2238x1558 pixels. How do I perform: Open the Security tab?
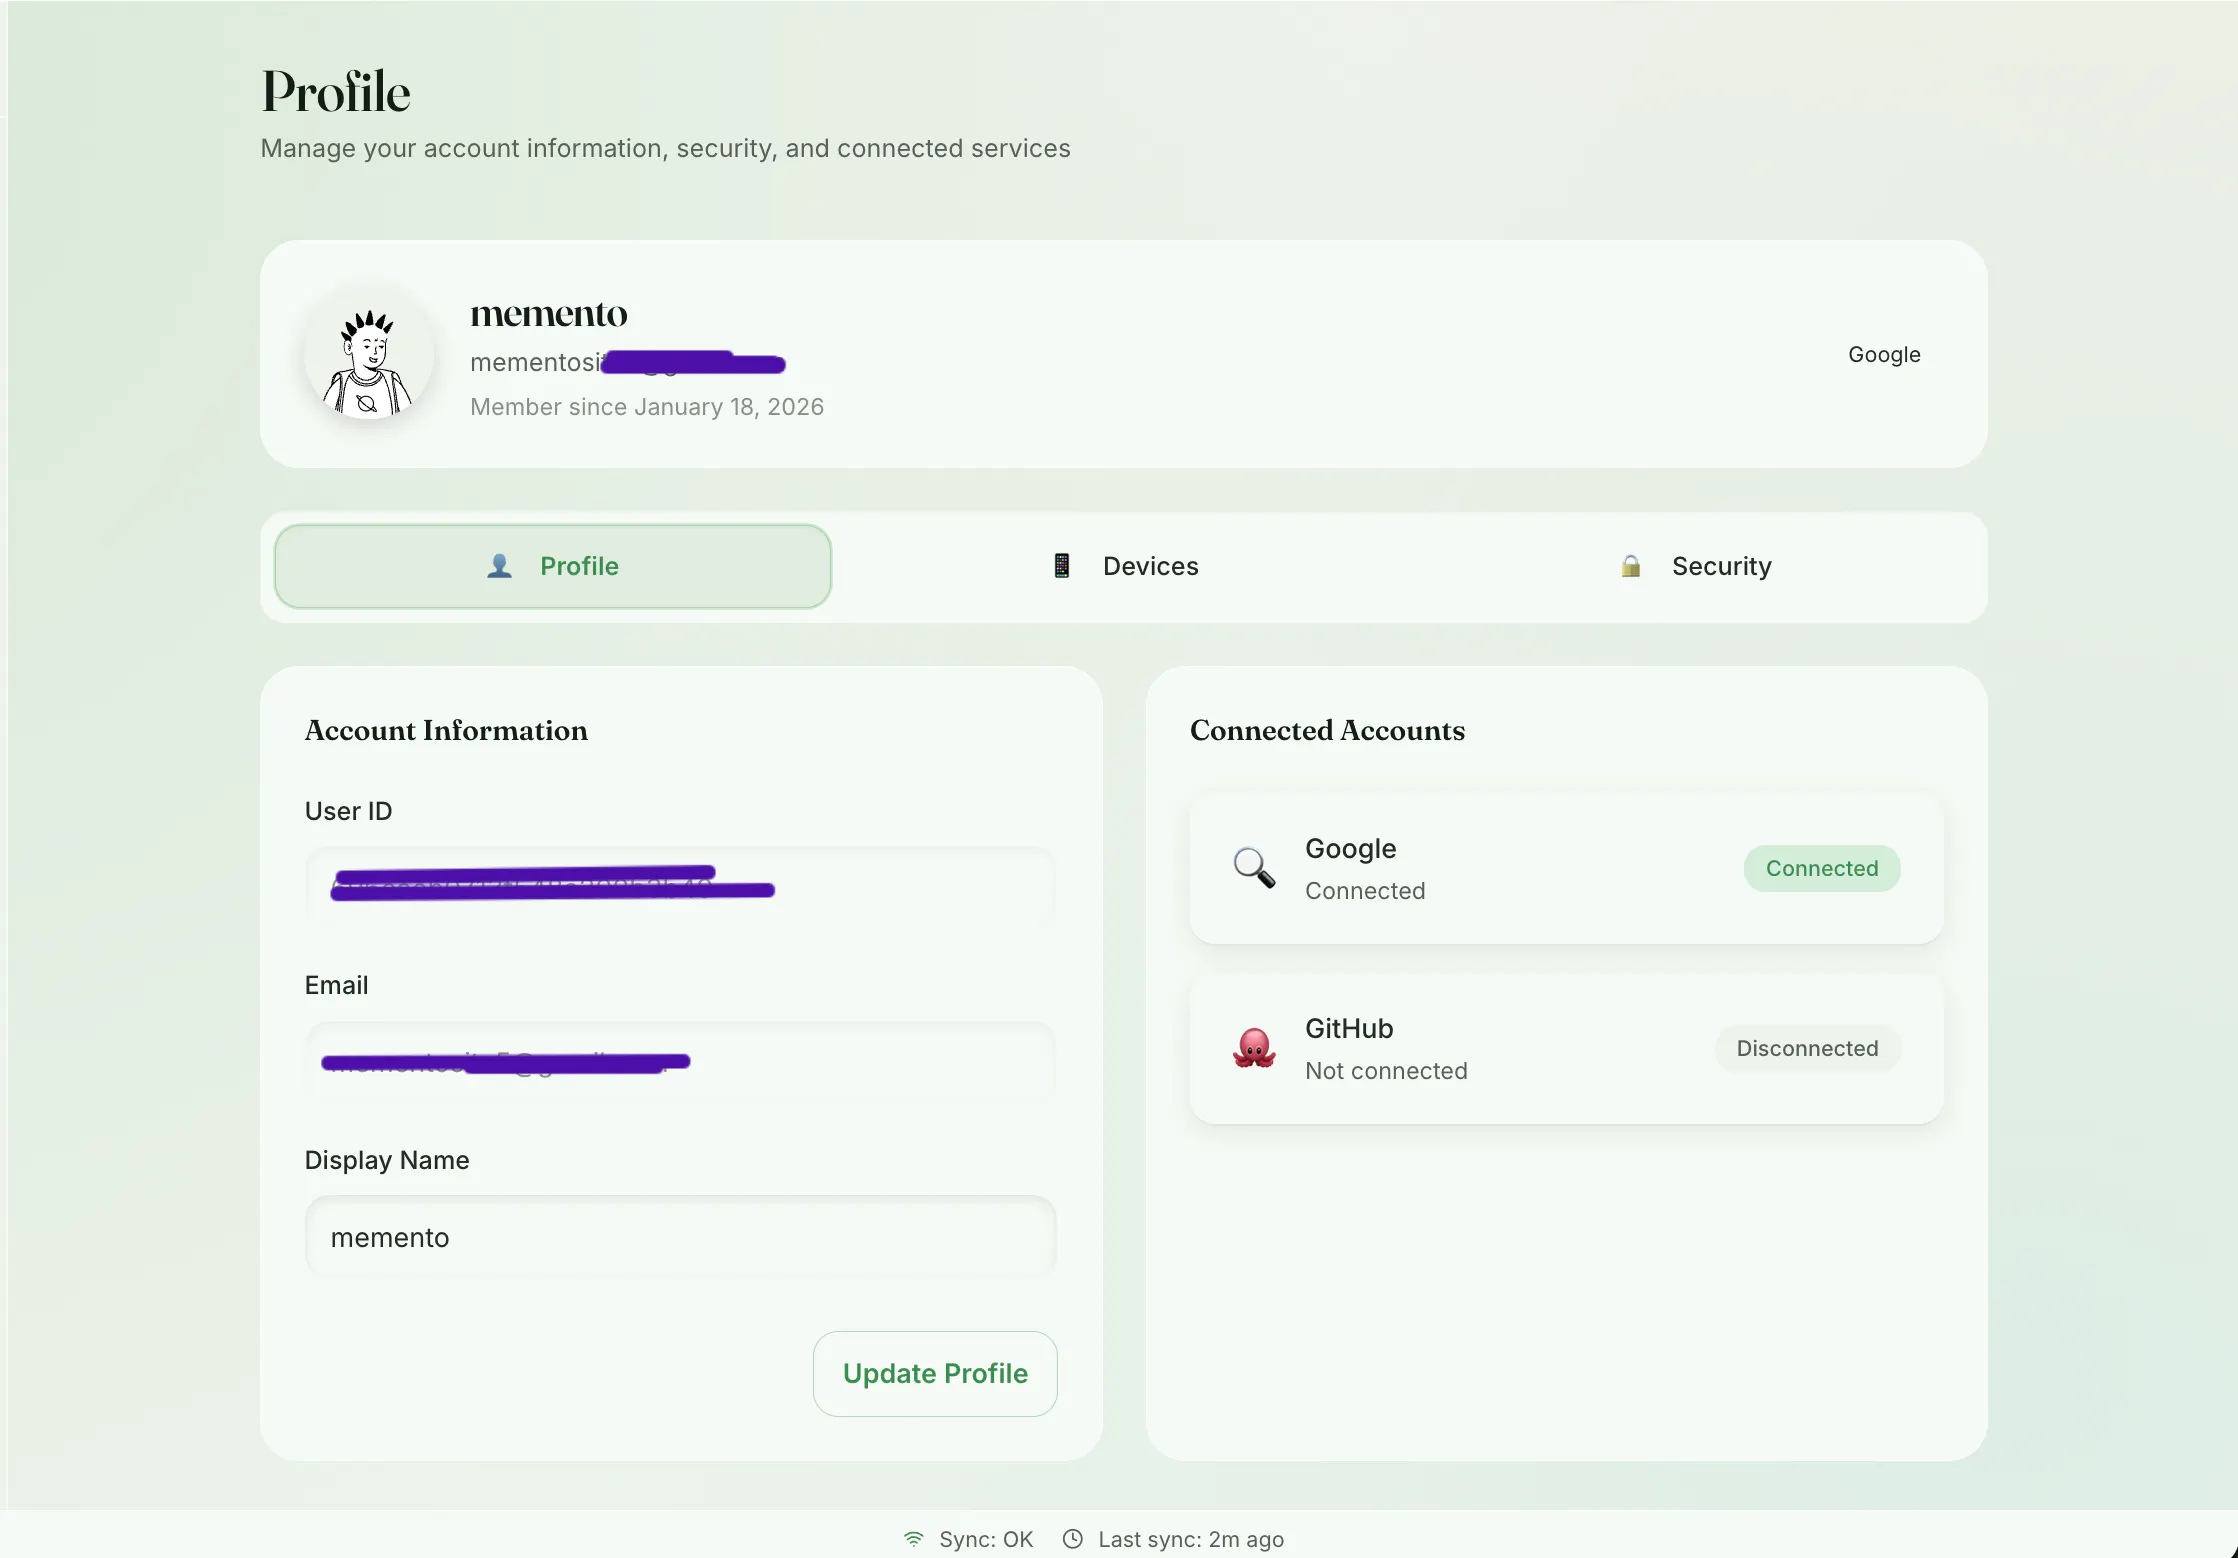coord(1695,566)
